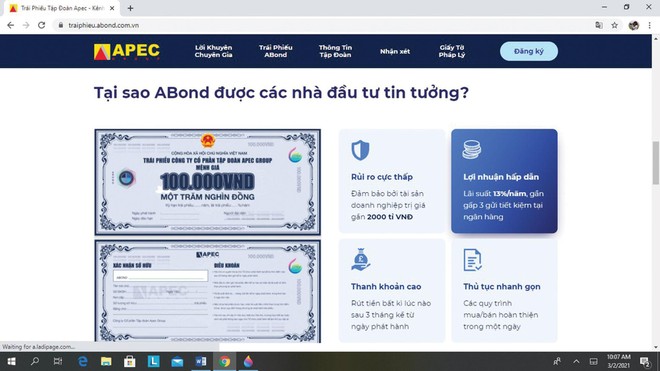Open Task View on the taskbar

pyautogui.click(x=58, y=361)
